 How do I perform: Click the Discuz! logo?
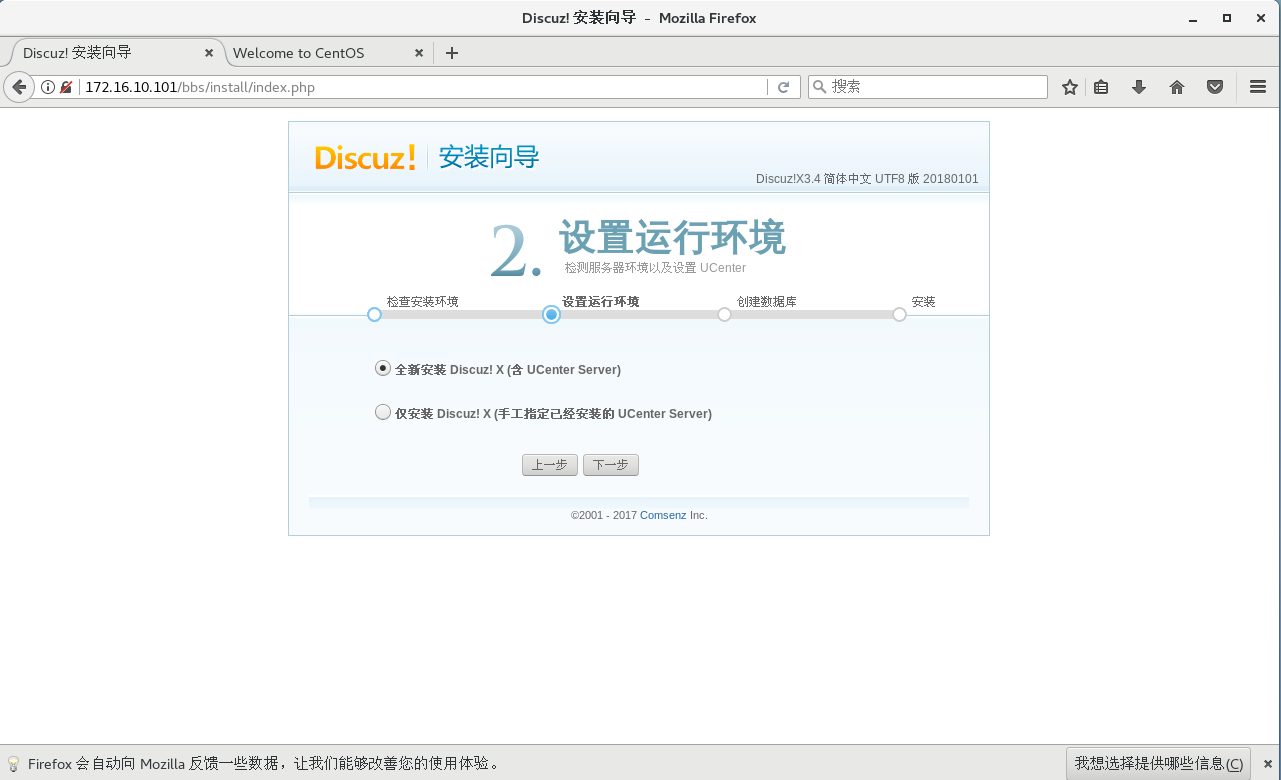pyautogui.click(x=365, y=157)
